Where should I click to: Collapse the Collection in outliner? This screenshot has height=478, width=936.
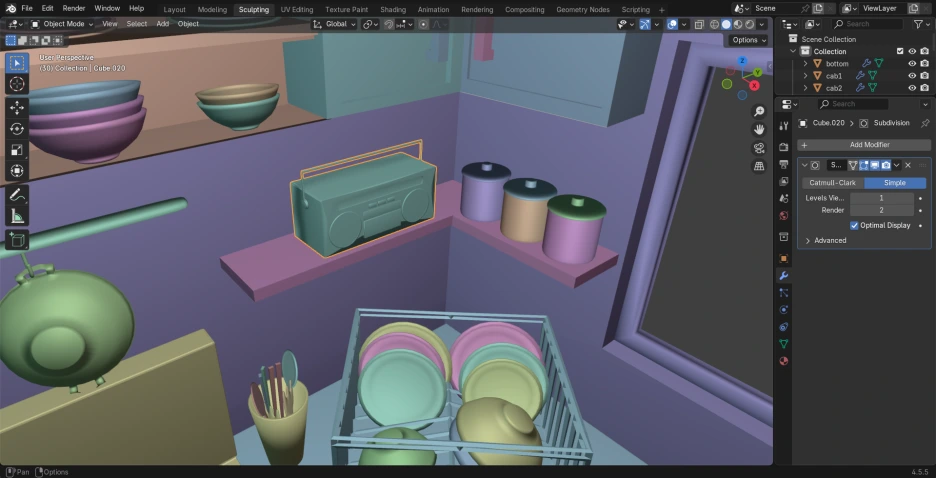click(793, 51)
